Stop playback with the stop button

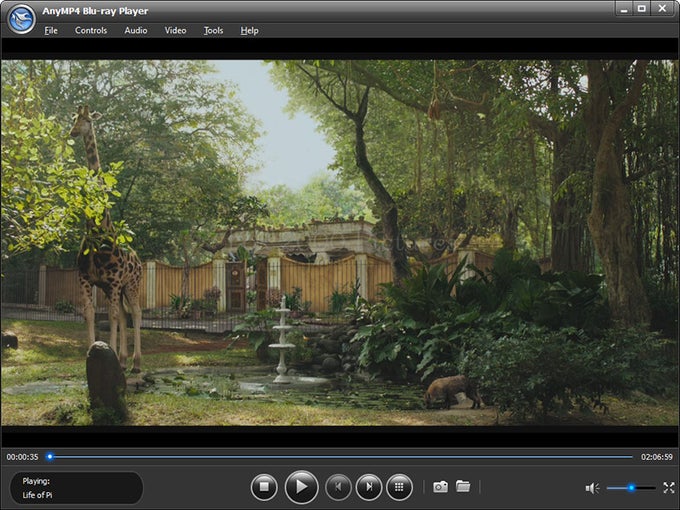[264, 487]
